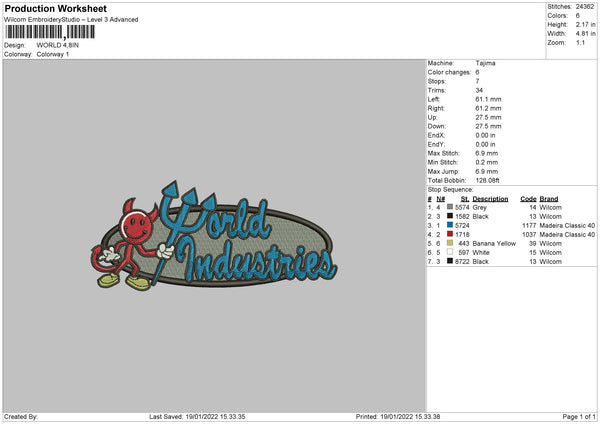Click the Trims value '34'

coord(479,90)
